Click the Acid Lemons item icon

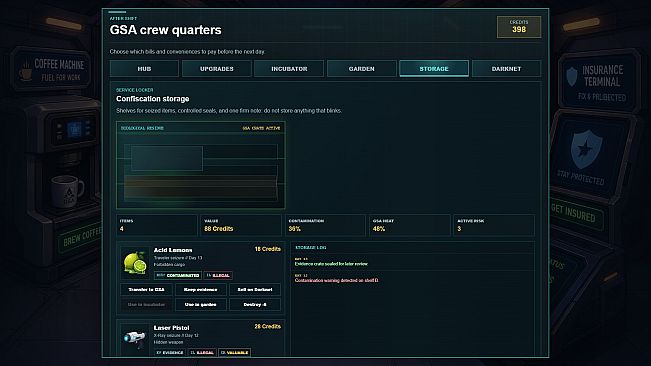coord(135,263)
